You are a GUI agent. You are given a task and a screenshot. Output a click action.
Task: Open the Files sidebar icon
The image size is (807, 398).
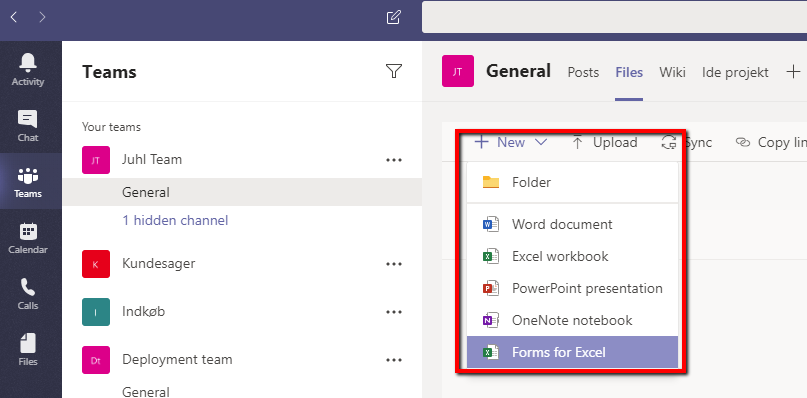point(28,343)
